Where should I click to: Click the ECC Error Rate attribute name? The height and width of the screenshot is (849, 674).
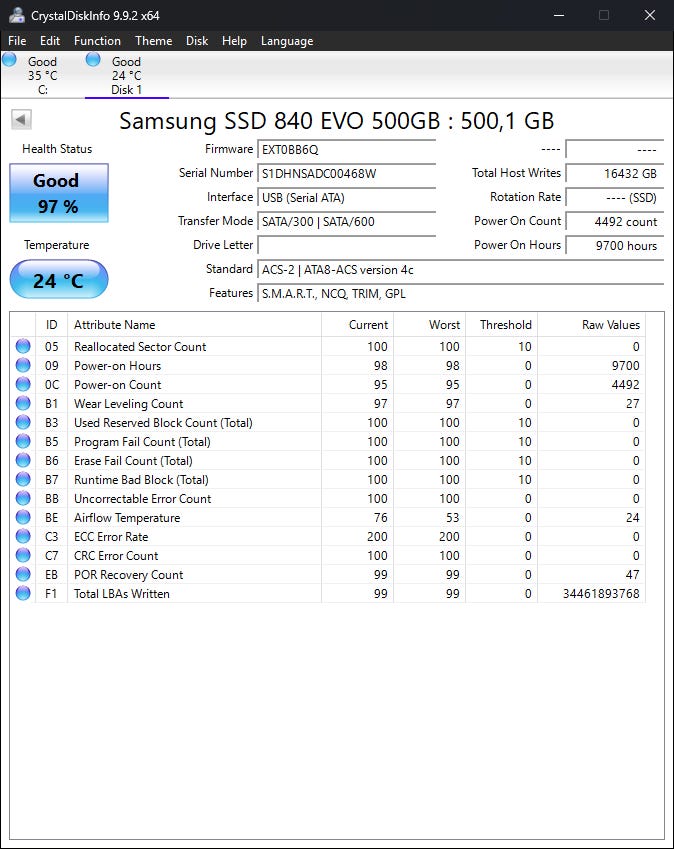point(111,537)
